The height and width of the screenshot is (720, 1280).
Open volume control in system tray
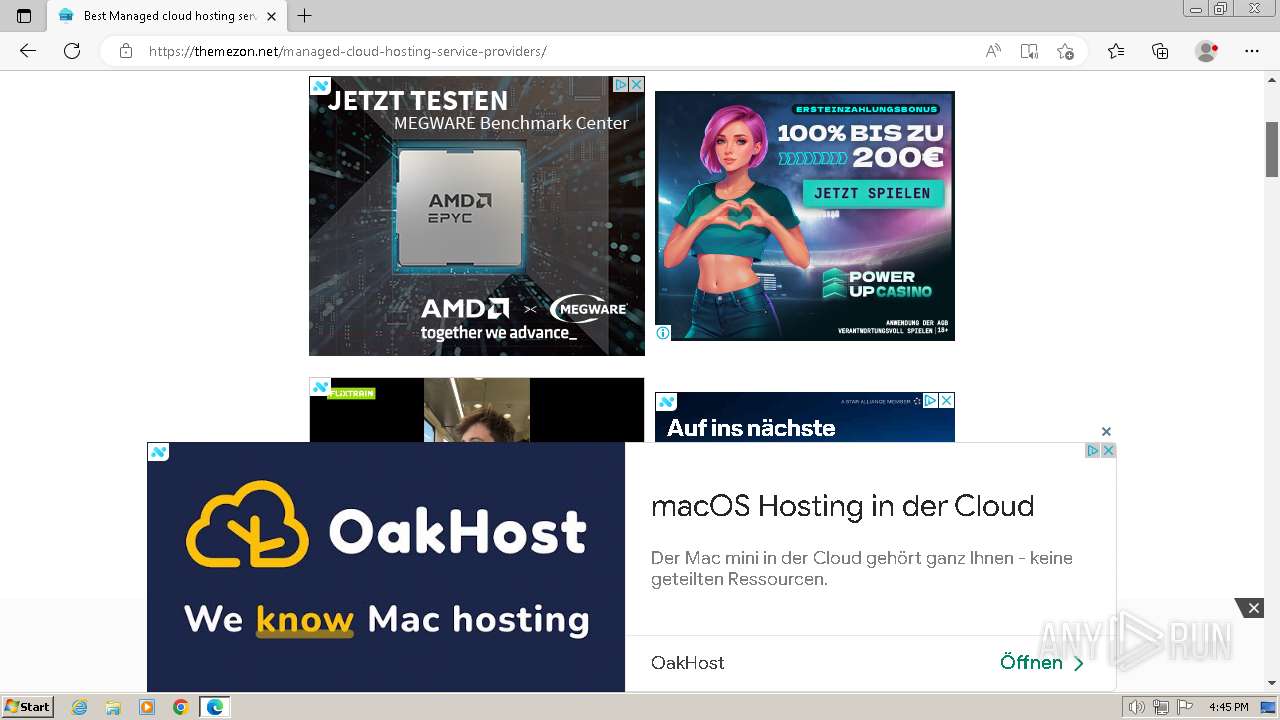click(1137, 707)
